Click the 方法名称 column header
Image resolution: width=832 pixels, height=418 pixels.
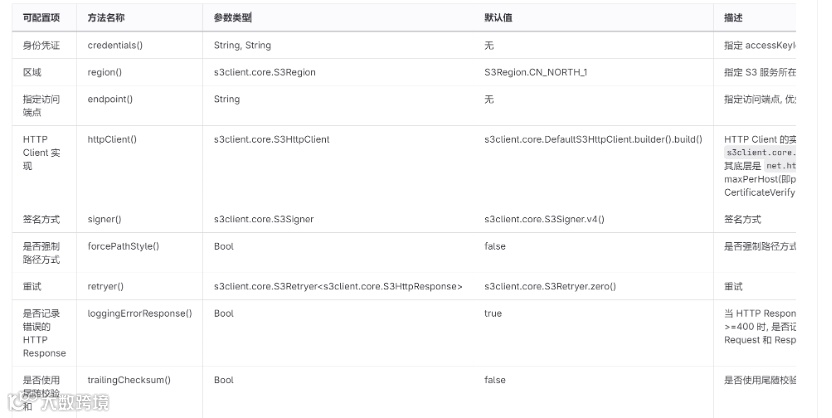(108, 18)
